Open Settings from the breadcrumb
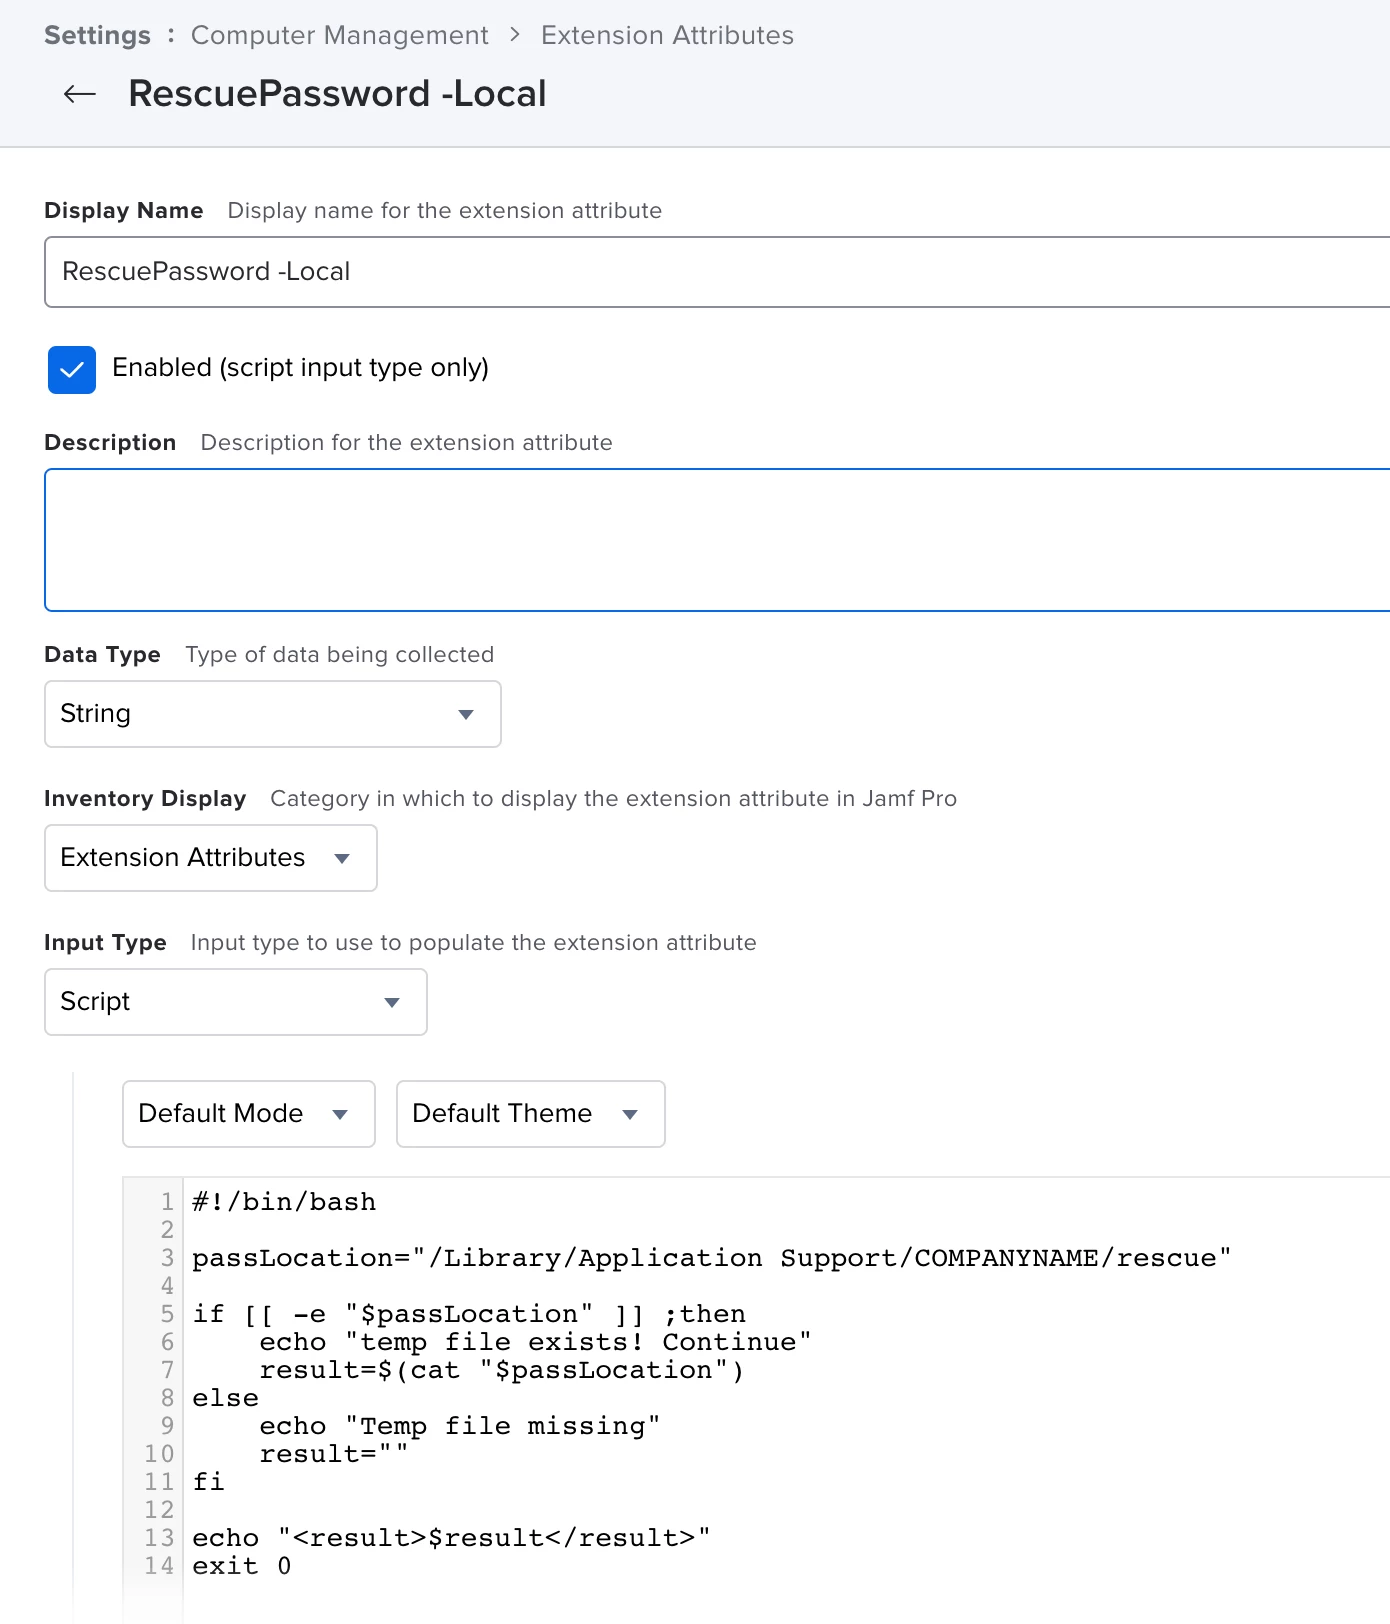The width and height of the screenshot is (1390, 1624). pyautogui.click(x=97, y=35)
